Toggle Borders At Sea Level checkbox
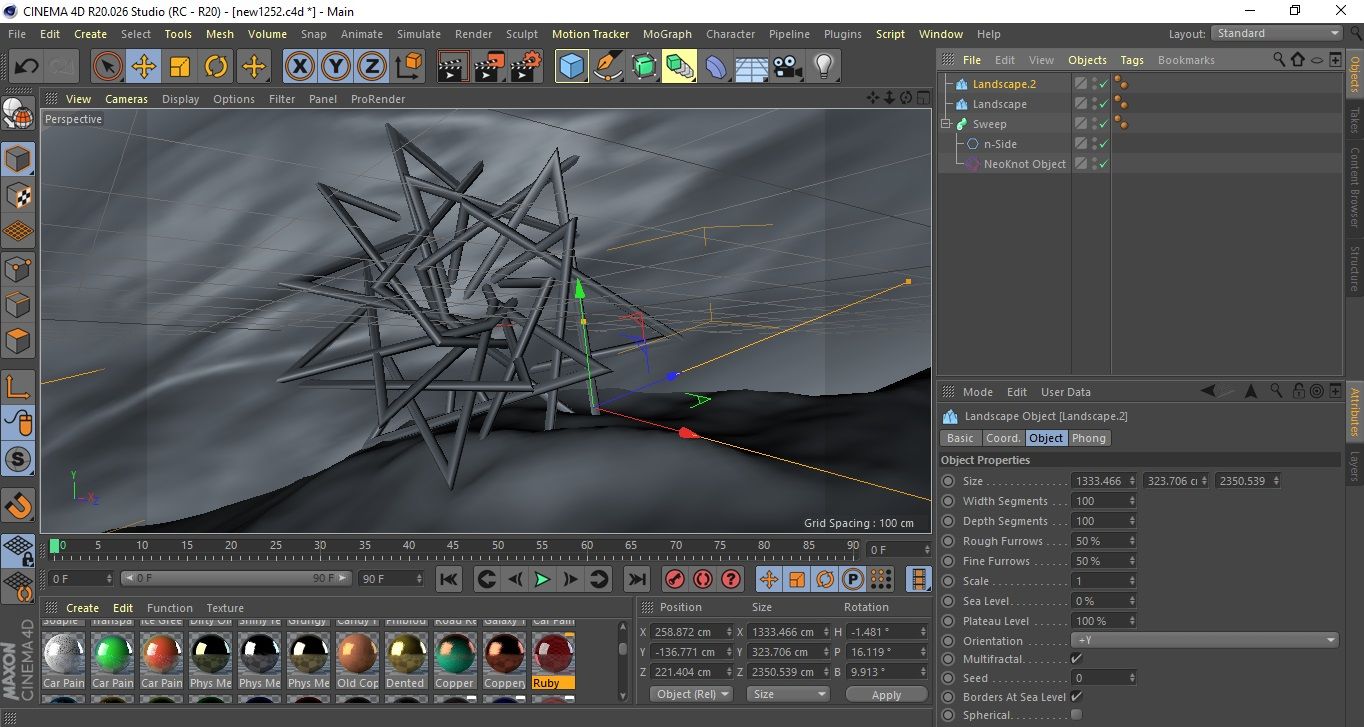Image resolution: width=1364 pixels, height=727 pixels. pyautogui.click(x=1076, y=697)
